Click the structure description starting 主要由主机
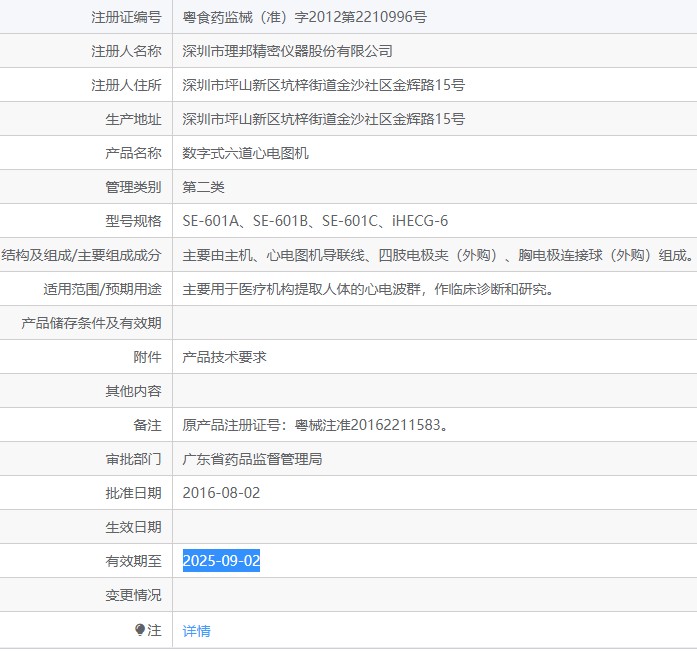This screenshot has height=654, width=697. coord(438,255)
